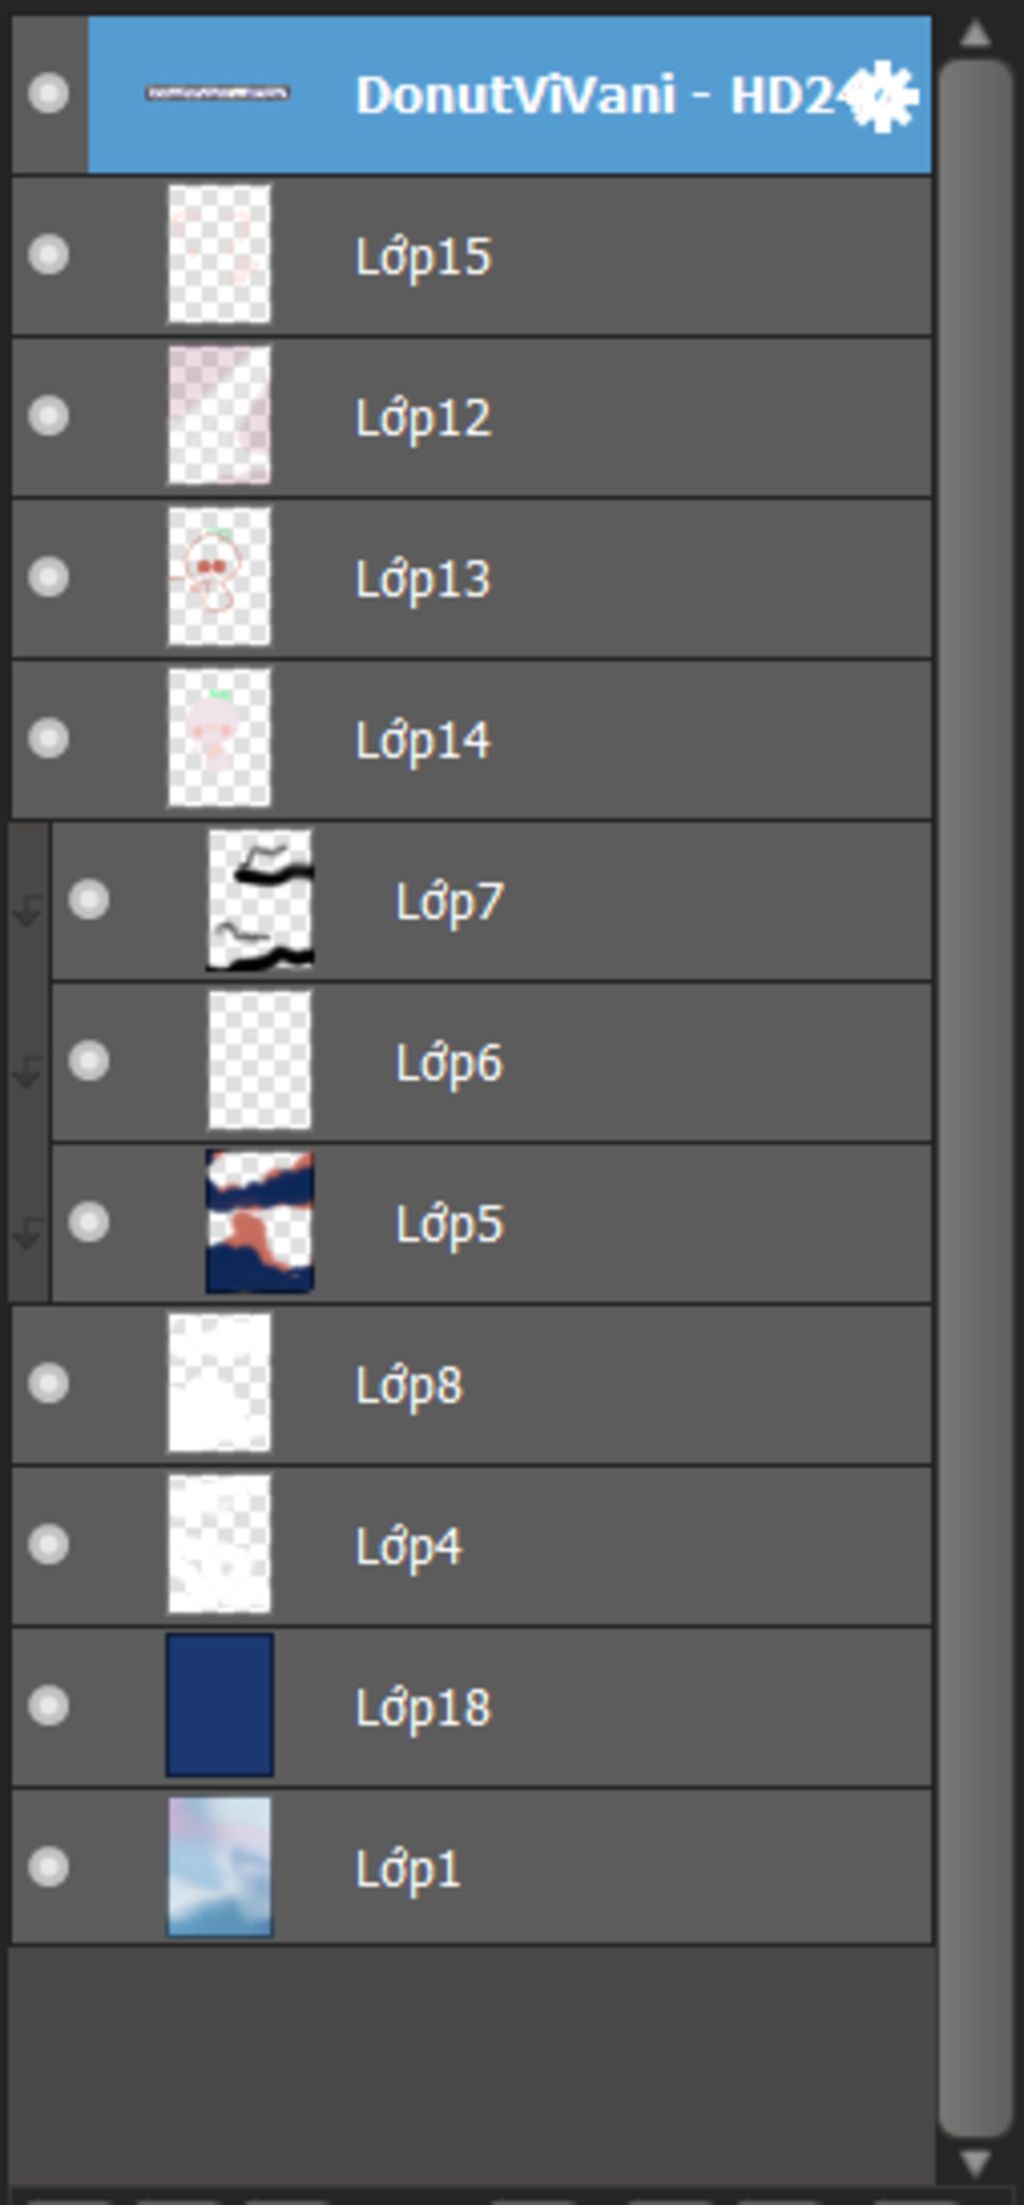This screenshot has width=1024, height=2205.
Task: Click the Lớp5 layer thumbnail
Action: (260, 1222)
